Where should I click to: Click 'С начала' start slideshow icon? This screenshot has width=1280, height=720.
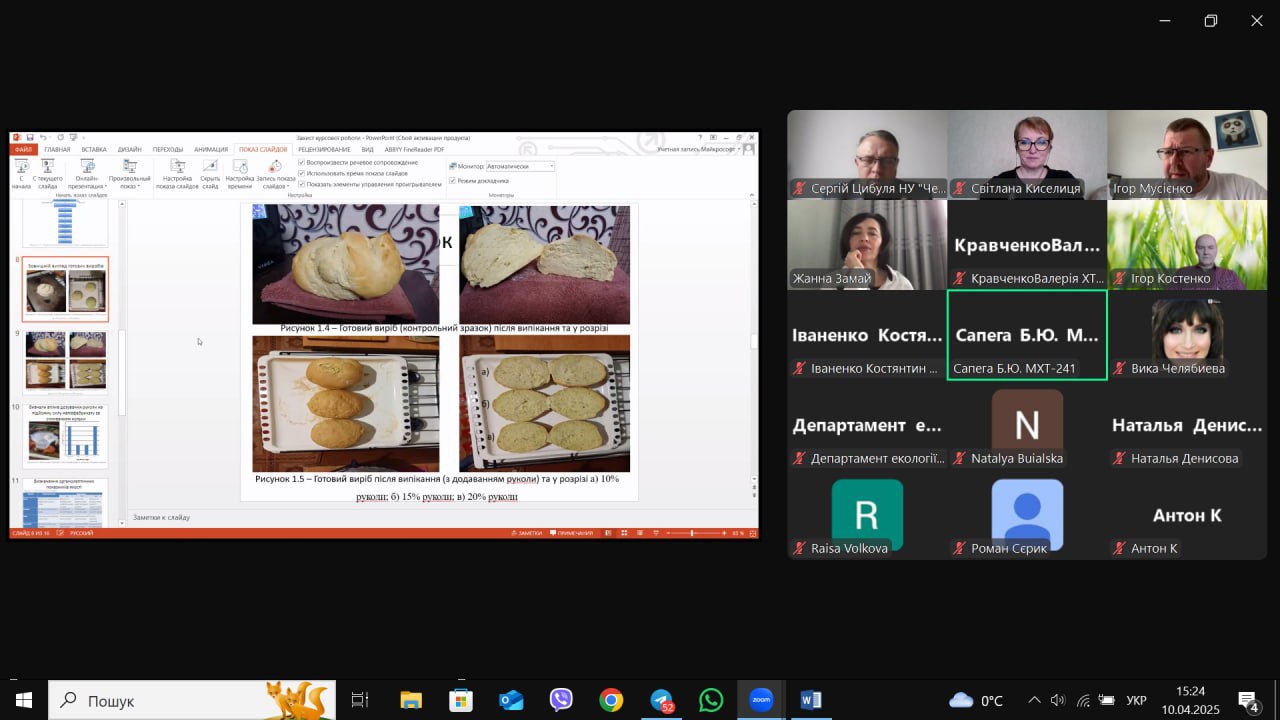[x=21, y=167]
